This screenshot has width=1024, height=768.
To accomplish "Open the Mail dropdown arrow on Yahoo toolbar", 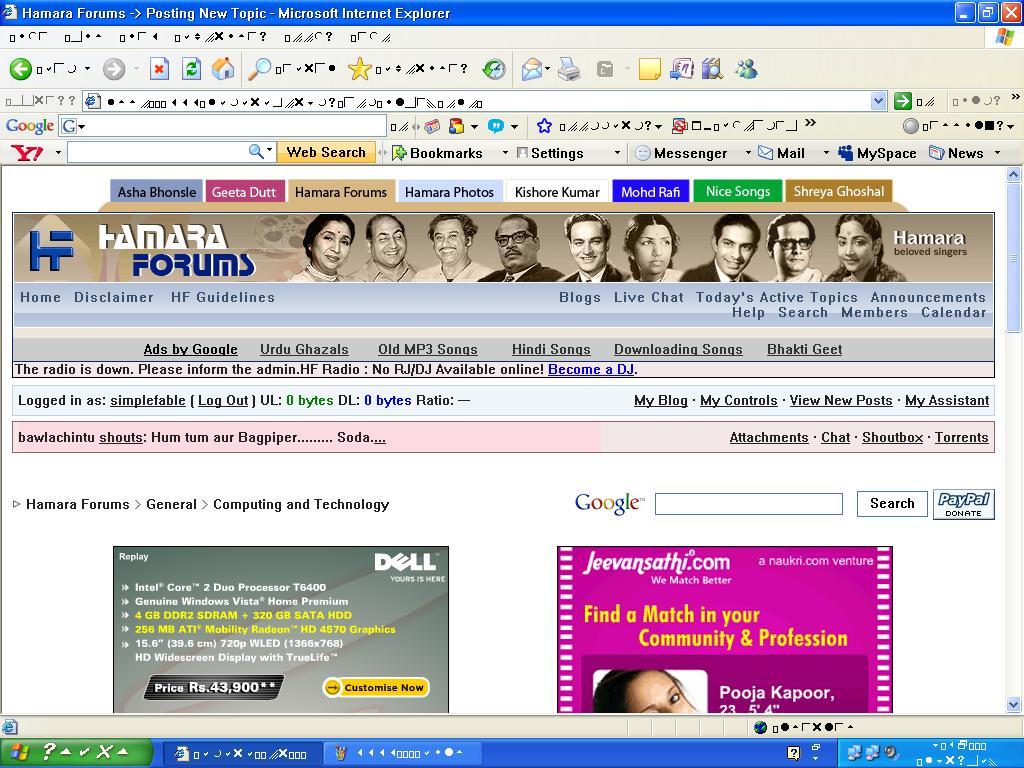I will pyautogui.click(x=826, y=153).
